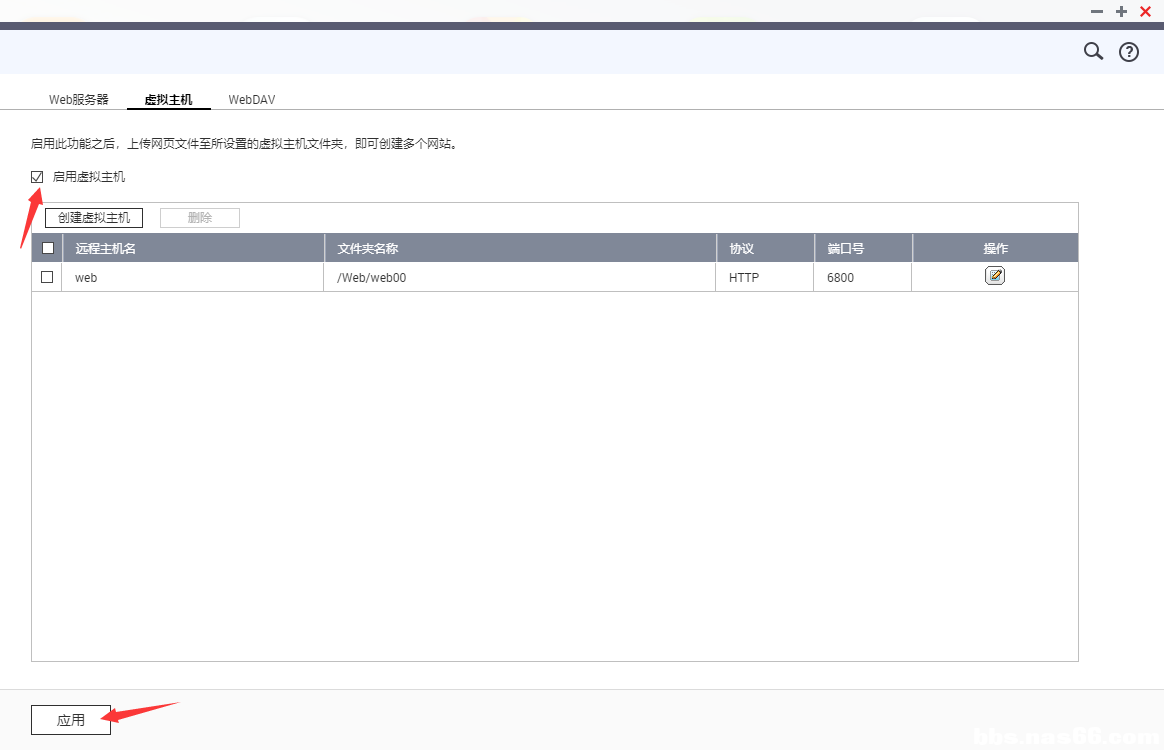1164x750 pixels.
Task: Click the 文件夹名称 column header
Action: pos(367,249)
